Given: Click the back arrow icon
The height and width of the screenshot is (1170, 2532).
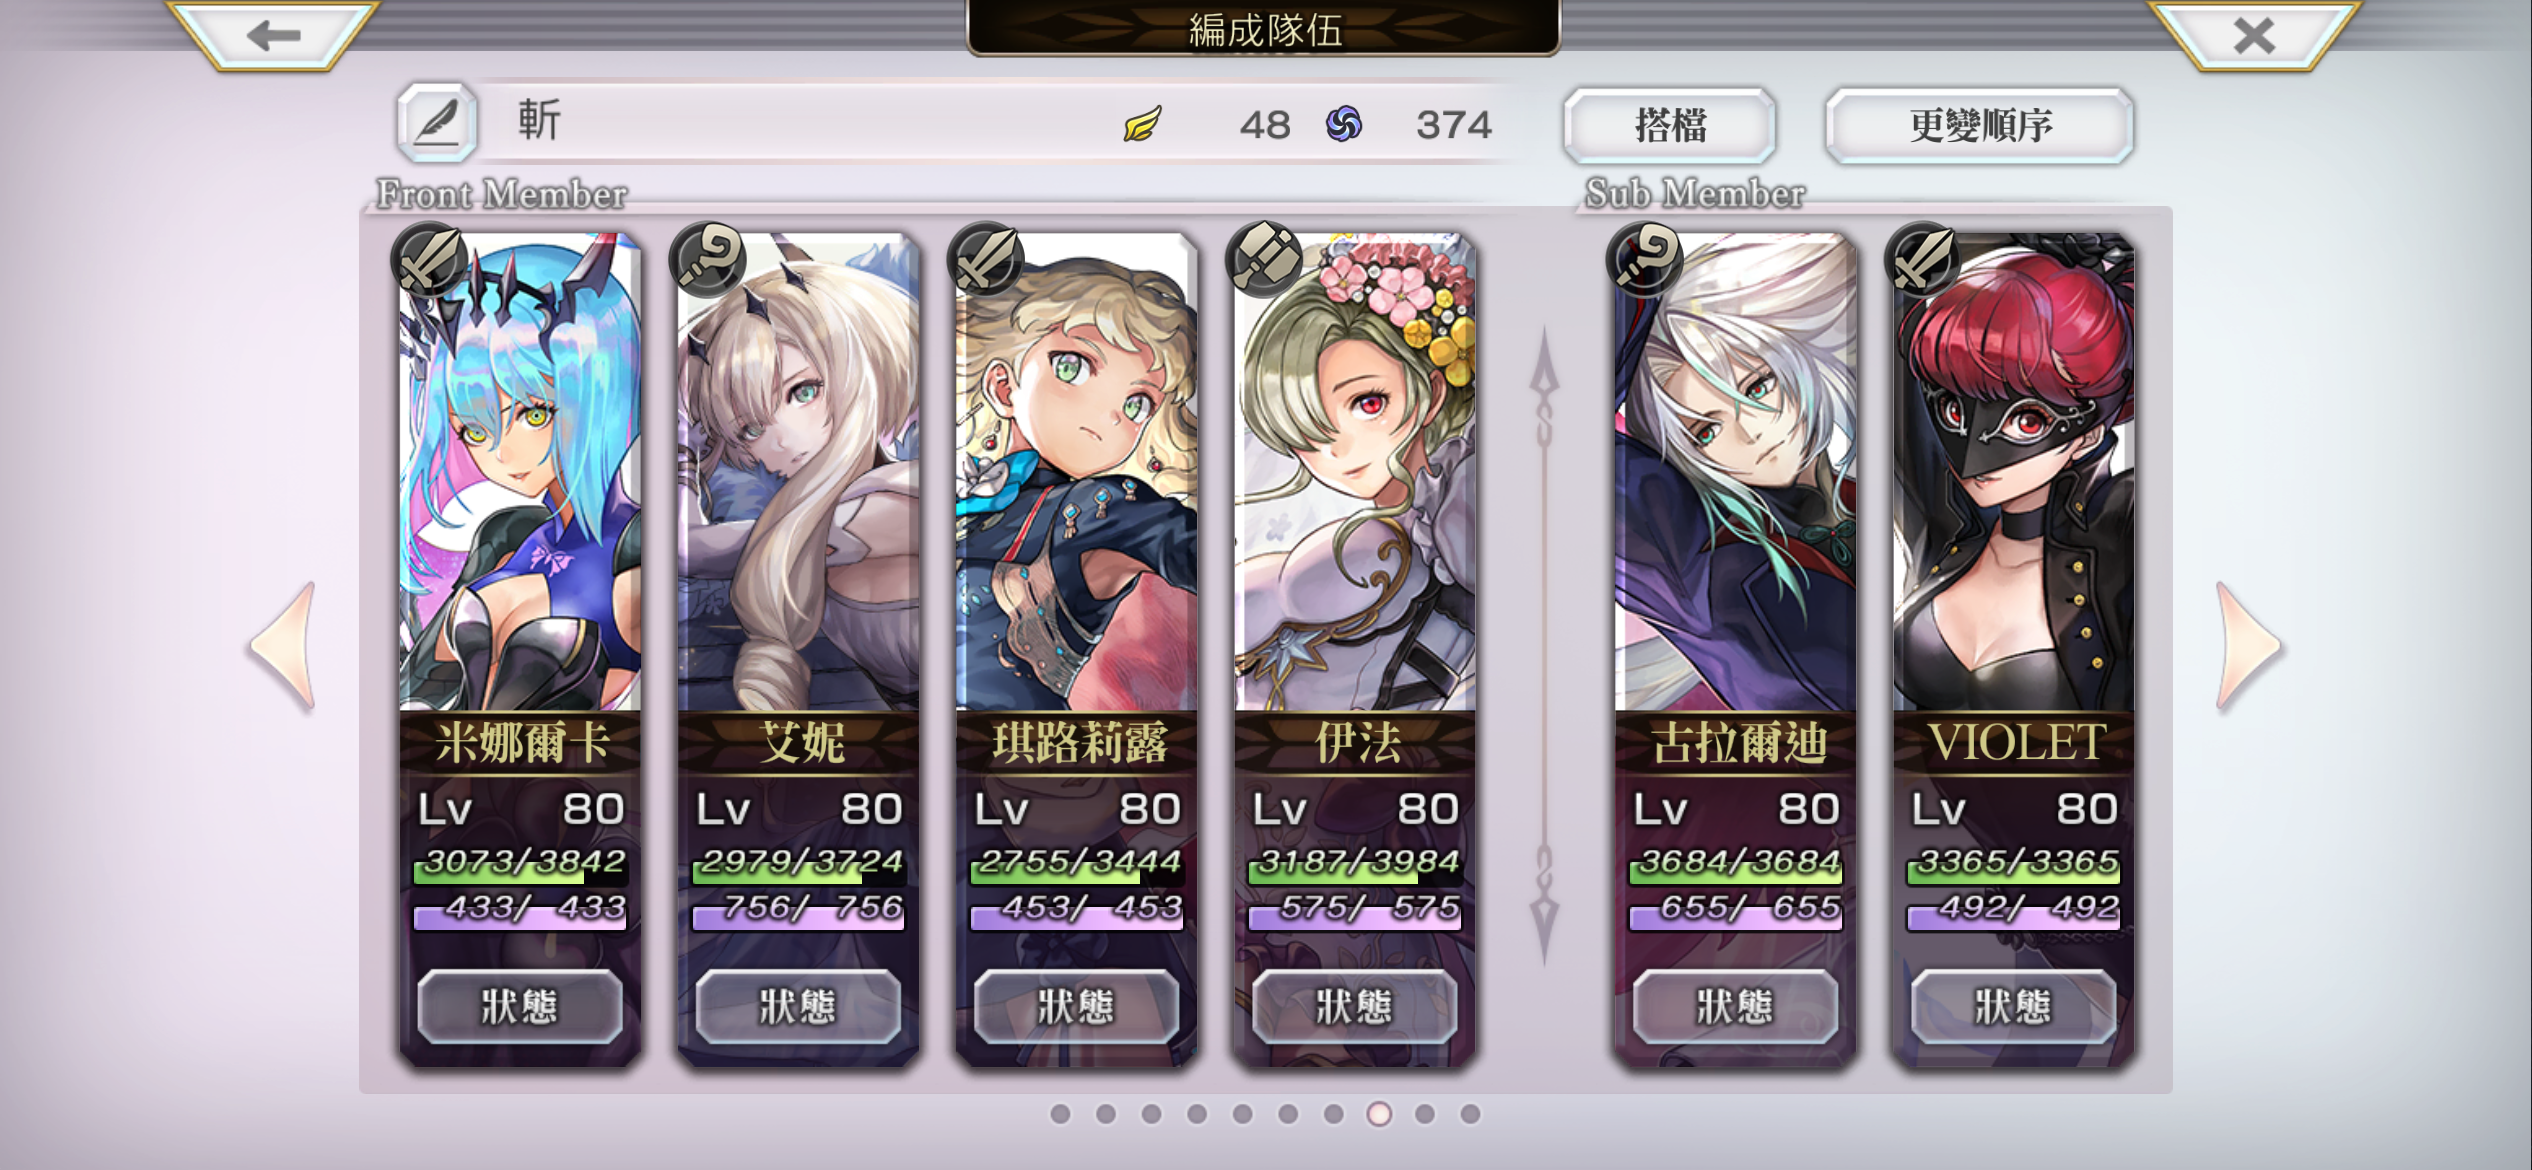Looking at the screenshot, I should 273,36.
